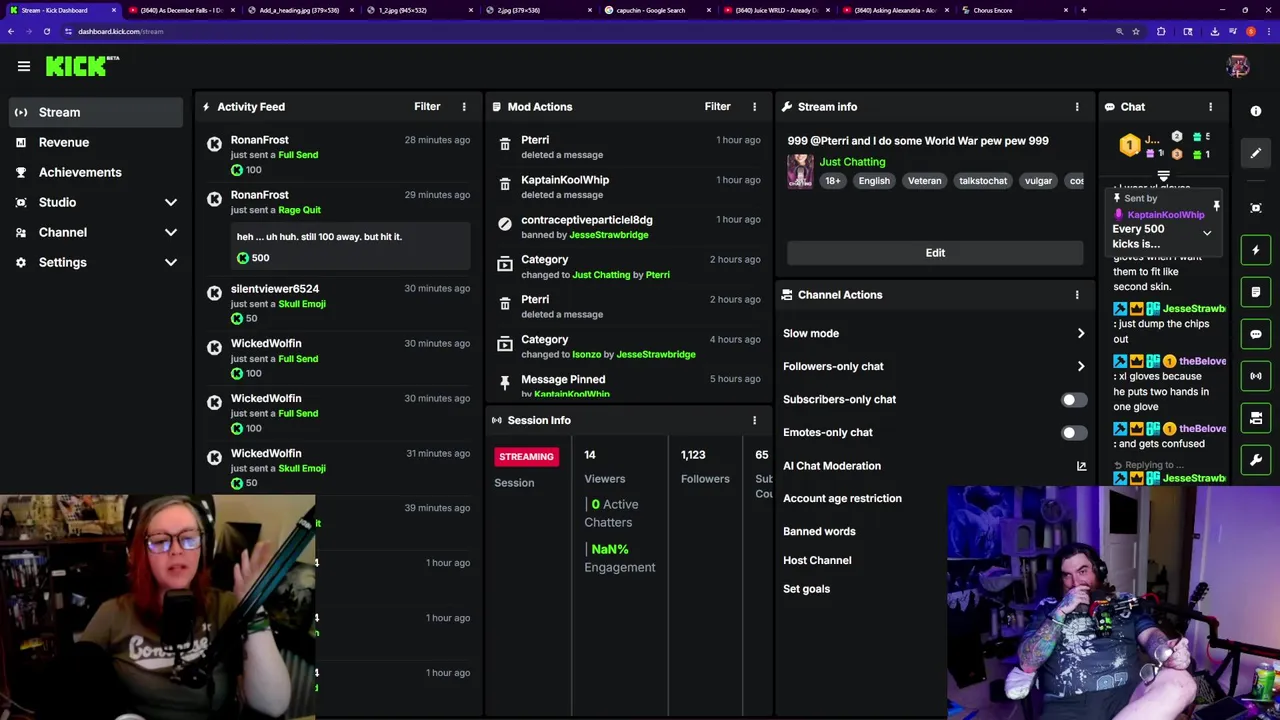This screenshot has height=720, width=1280.
Task: Open Activity Feed three-dot options
Action: [x=464, y=106]
